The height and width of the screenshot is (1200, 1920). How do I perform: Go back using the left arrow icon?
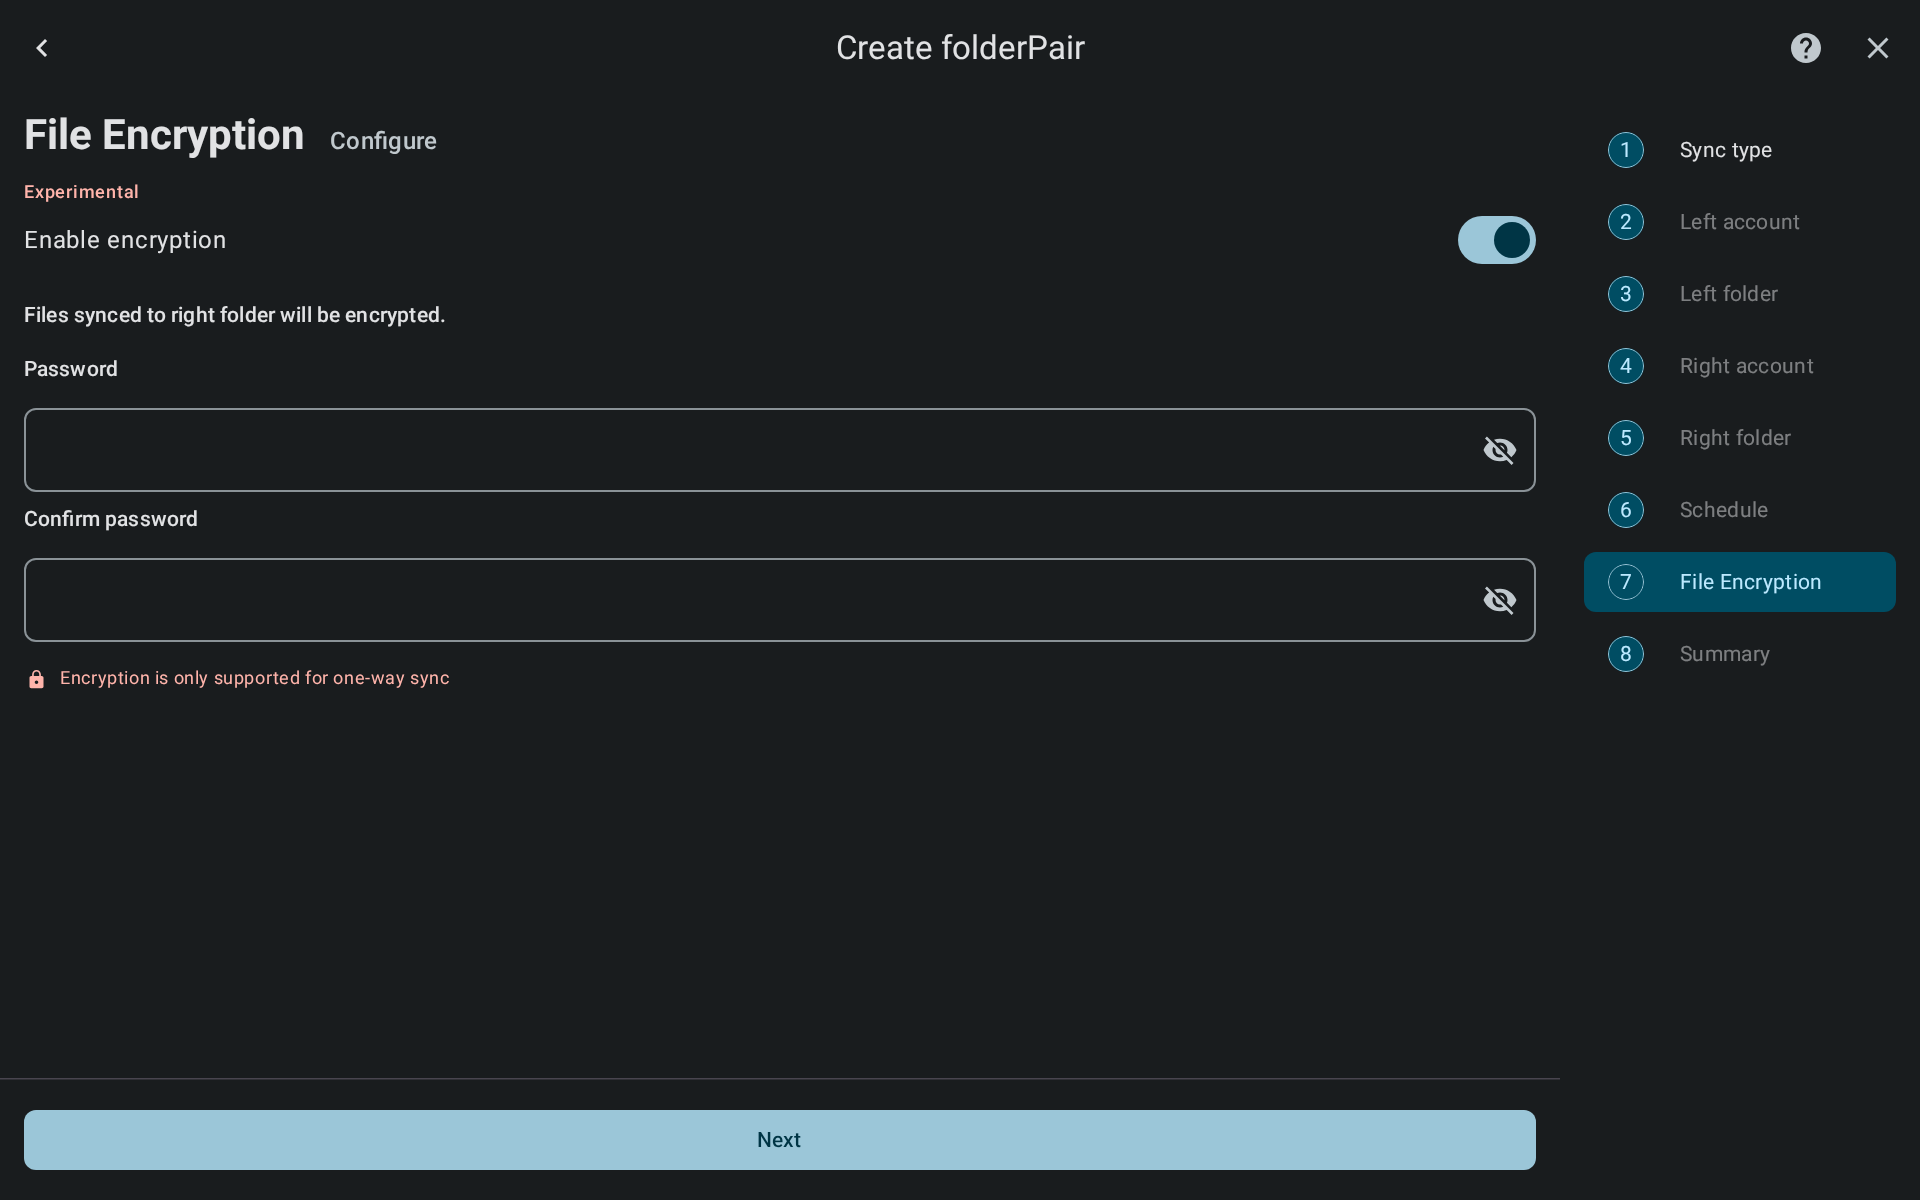42,48
